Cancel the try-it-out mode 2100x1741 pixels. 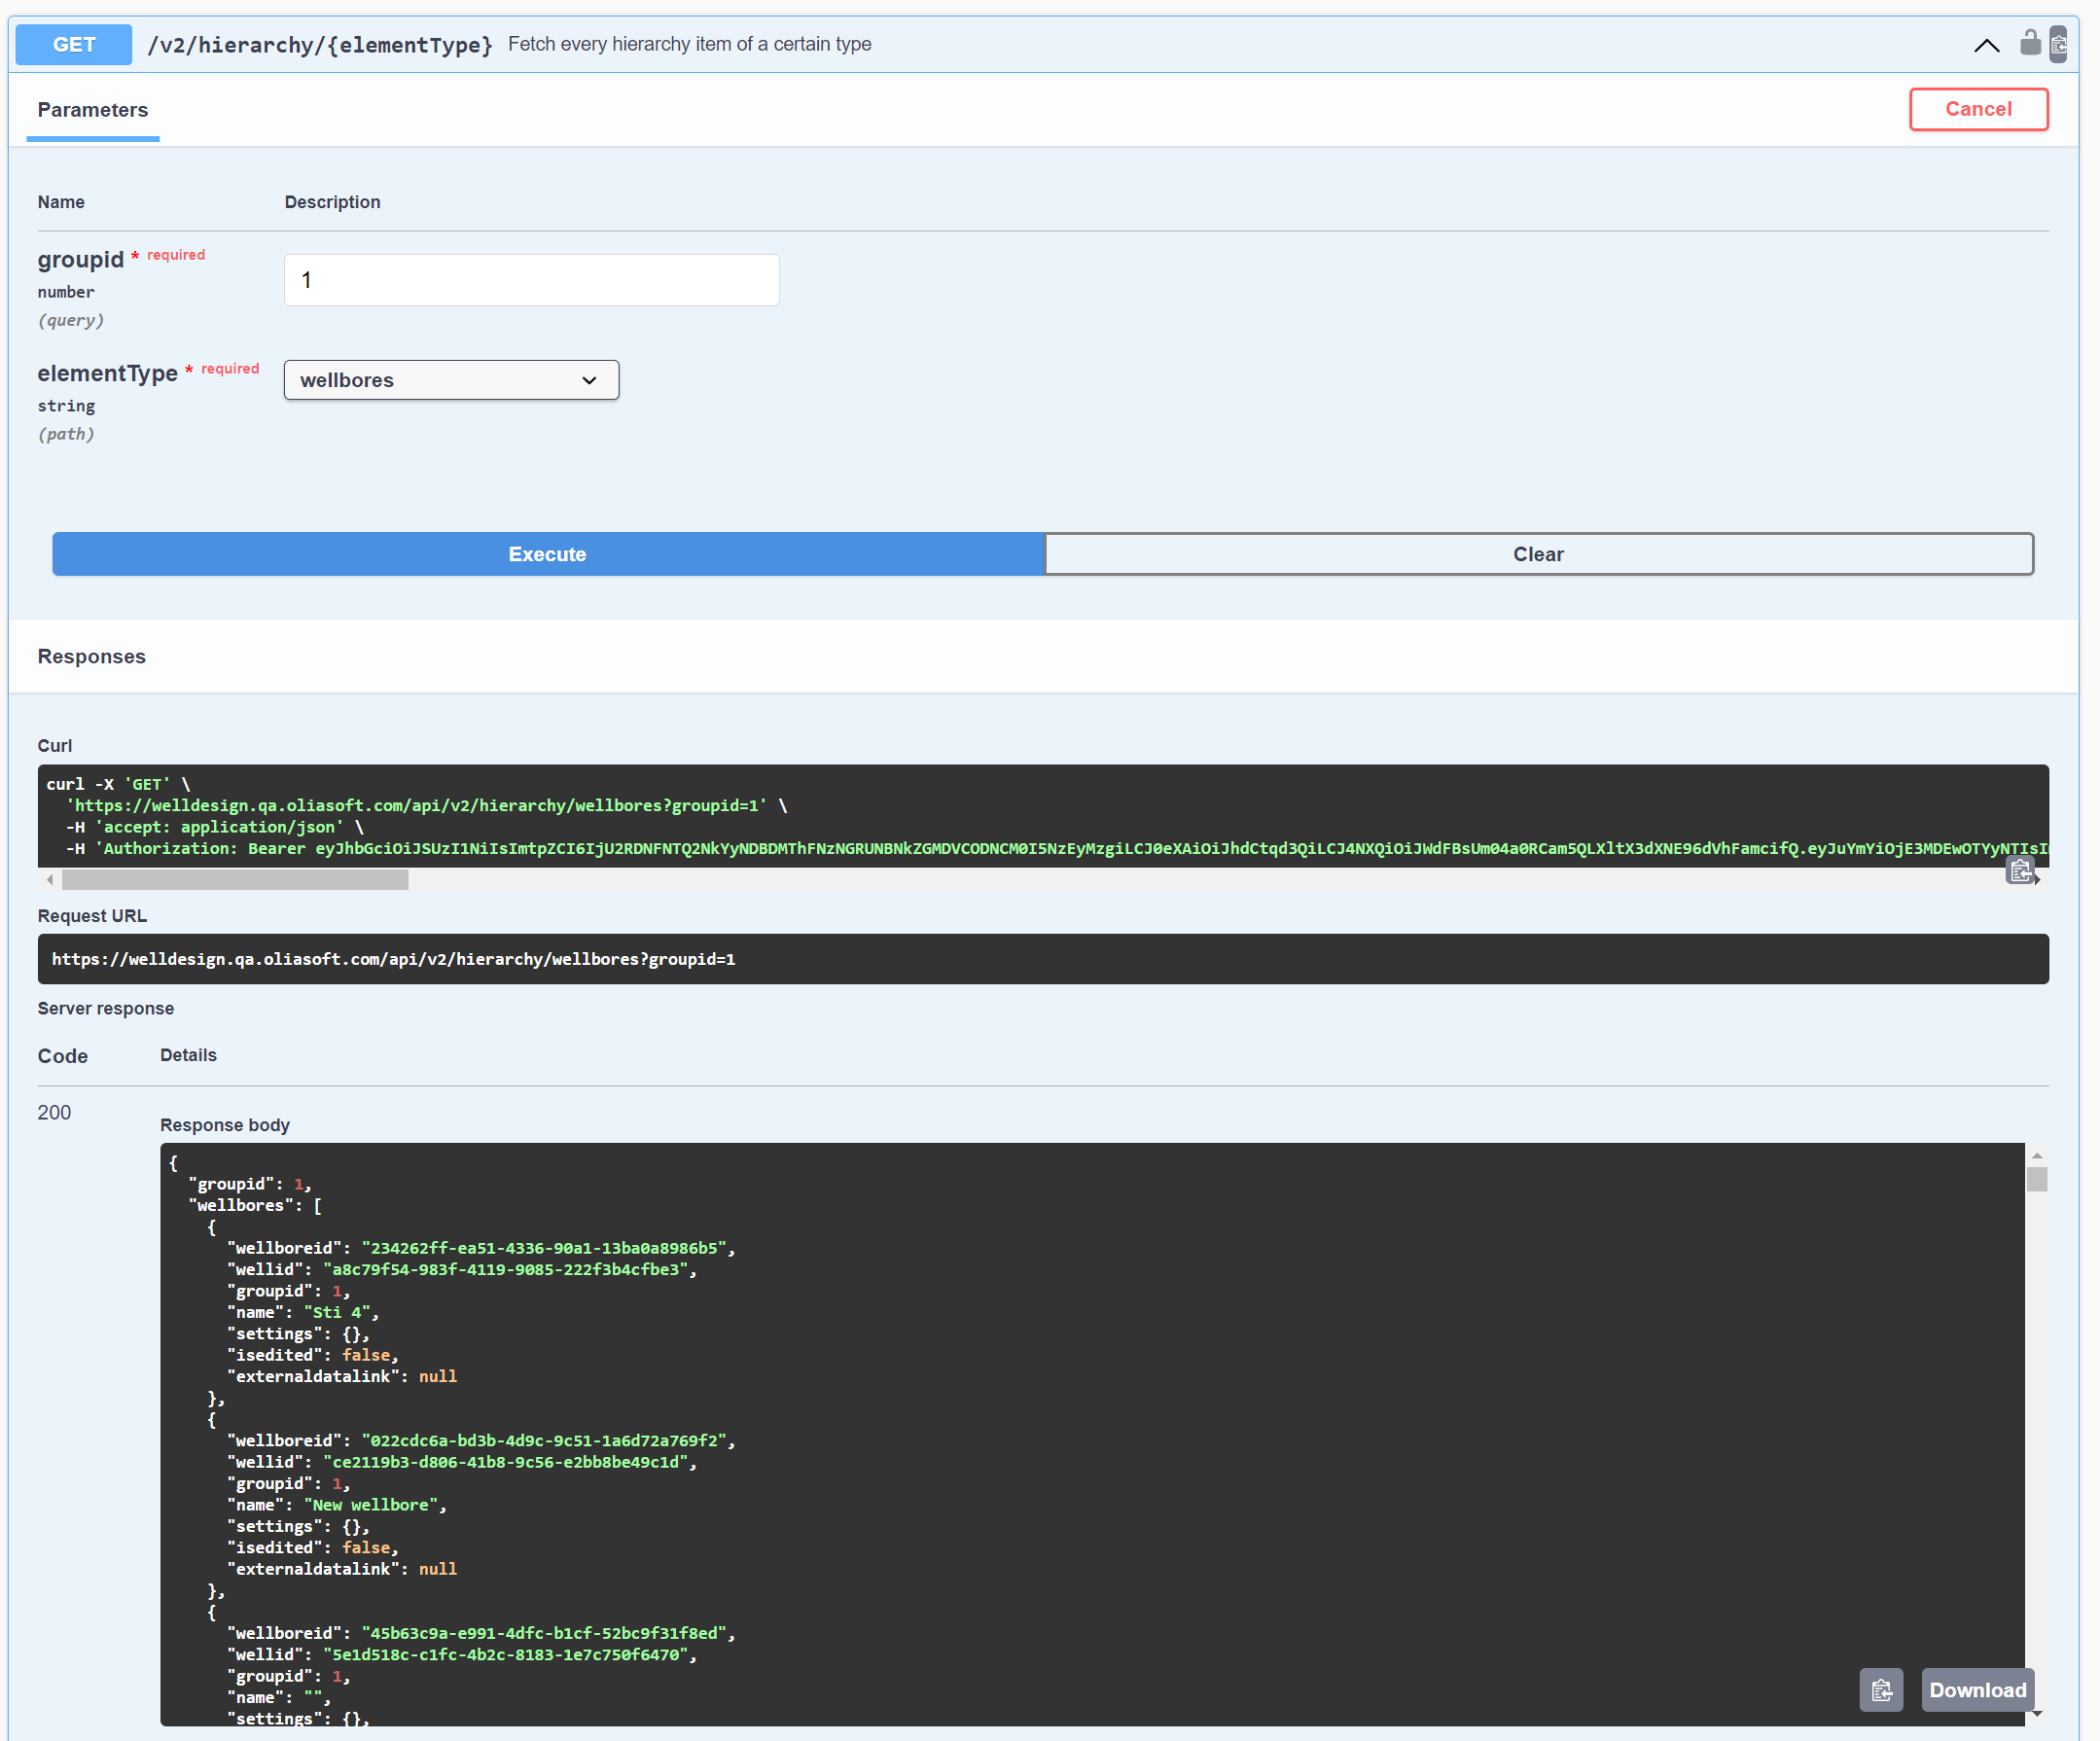pyautogui.click(x=1977, y=109)
